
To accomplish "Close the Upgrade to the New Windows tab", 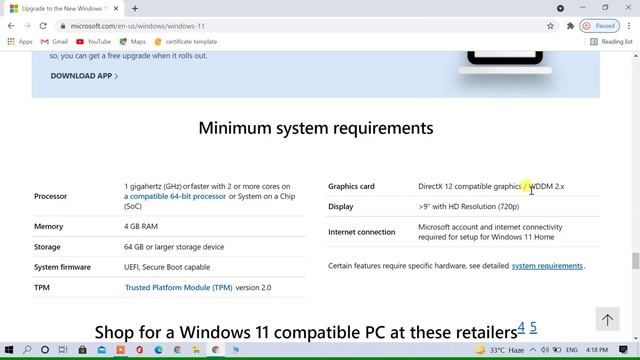I will coord(116,8).
